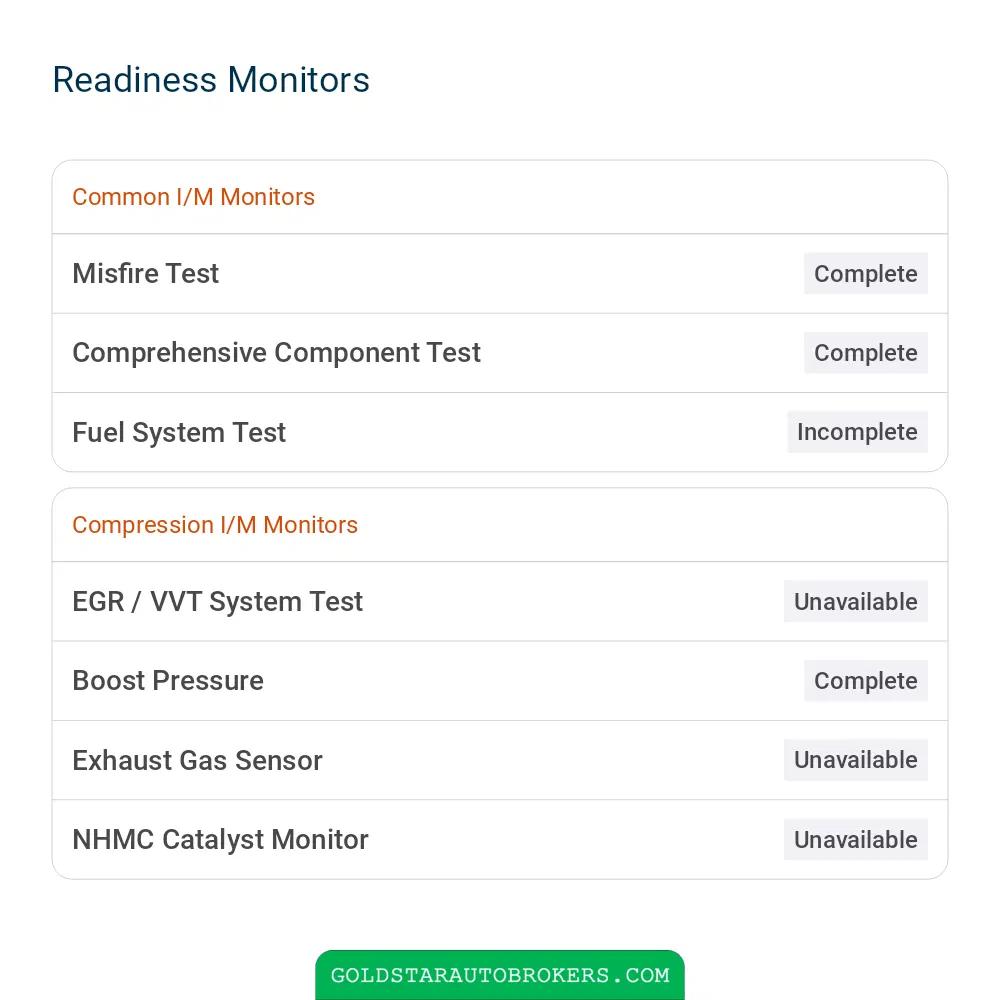
Task: Click the Misfire Test Complete badge
Action: tap(865, 274)
